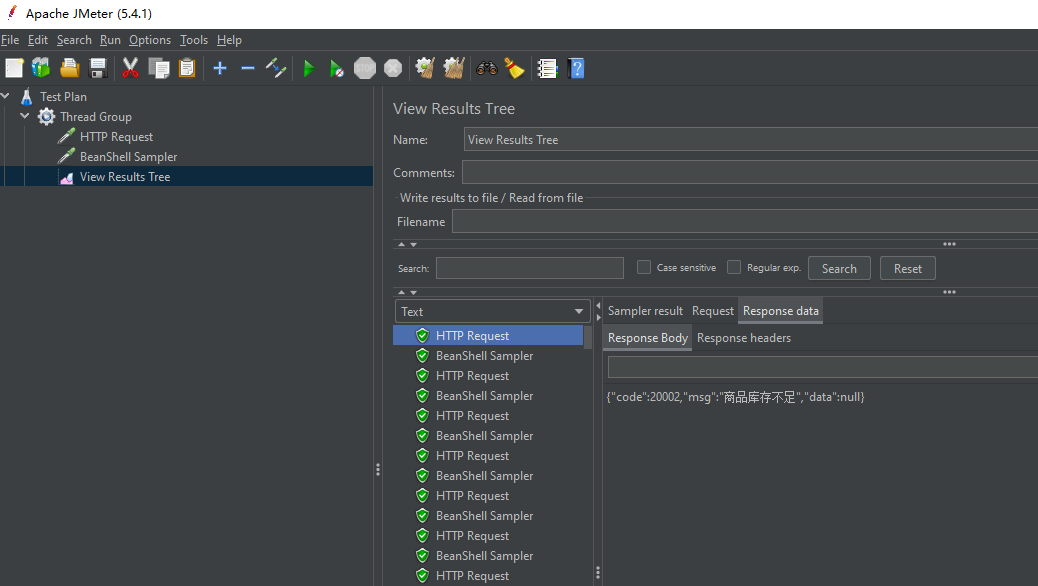This screenshot has width=1038, height=586.
Task: Select HTTP Request in test plan tree
Action: coord(116,136)
